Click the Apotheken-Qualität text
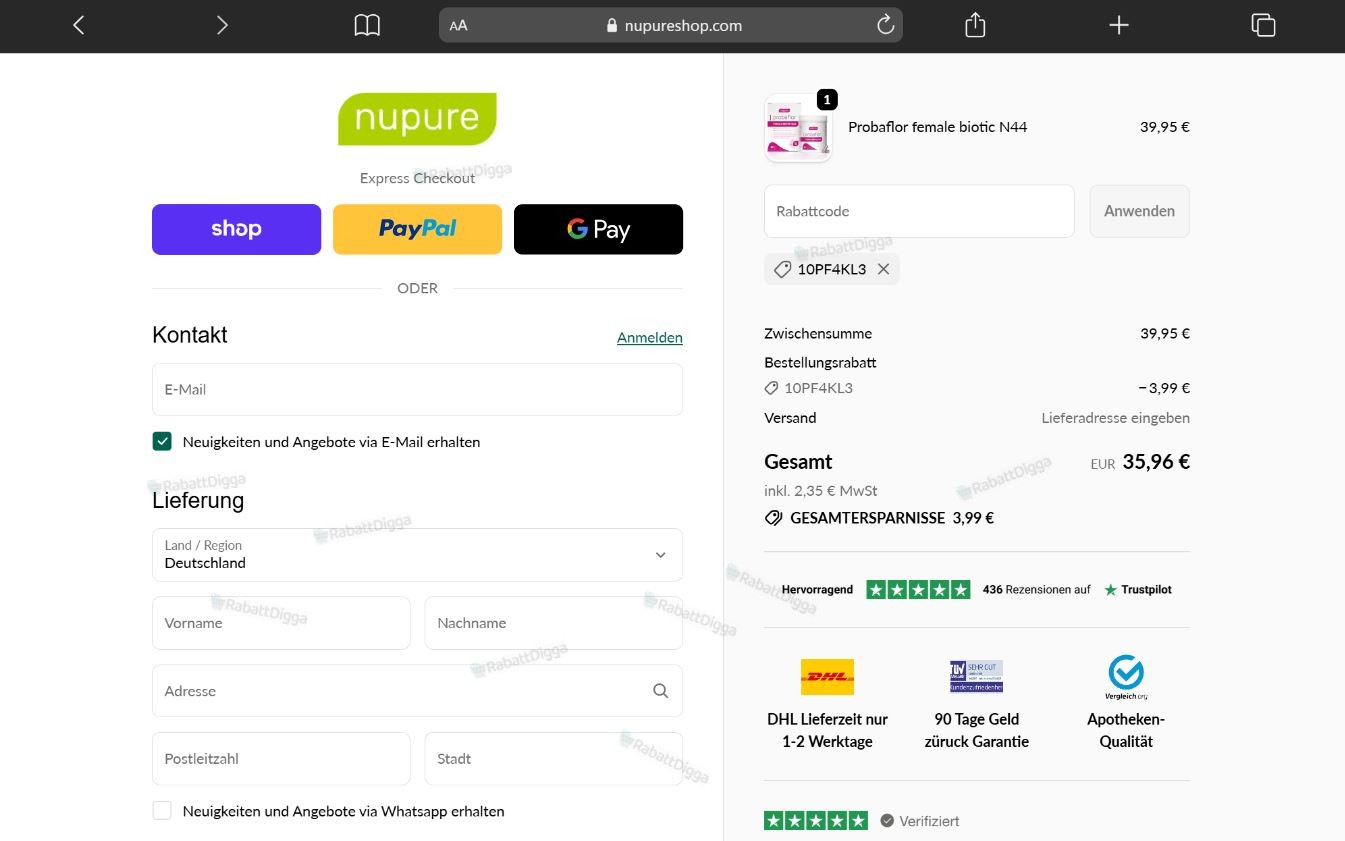This screenshot has height=841, width=1345. point(1126,730)
